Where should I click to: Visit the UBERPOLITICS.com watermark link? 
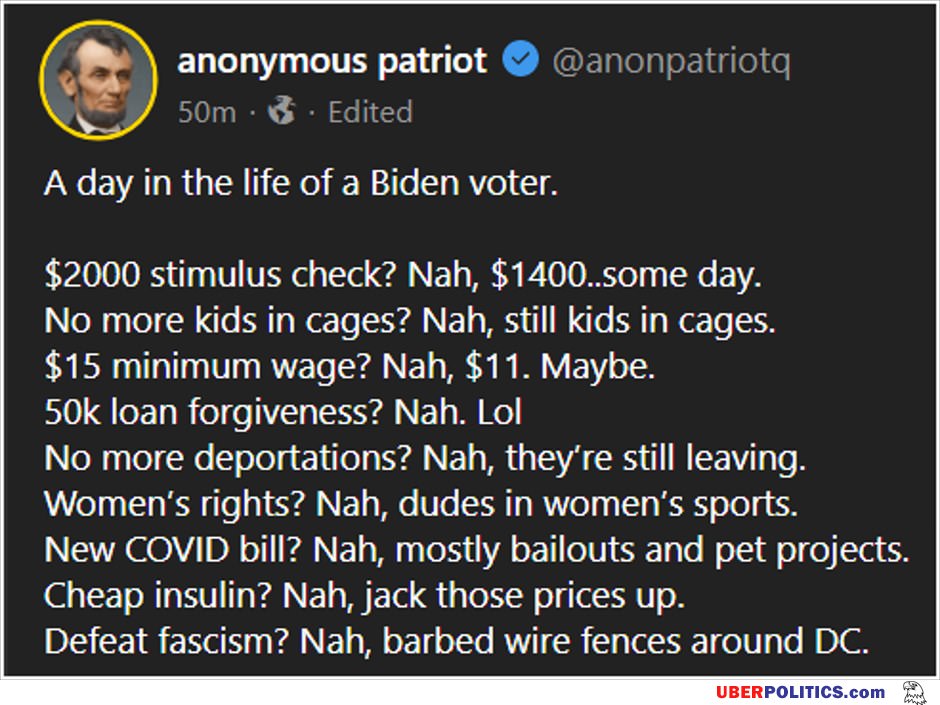[800, 692]
